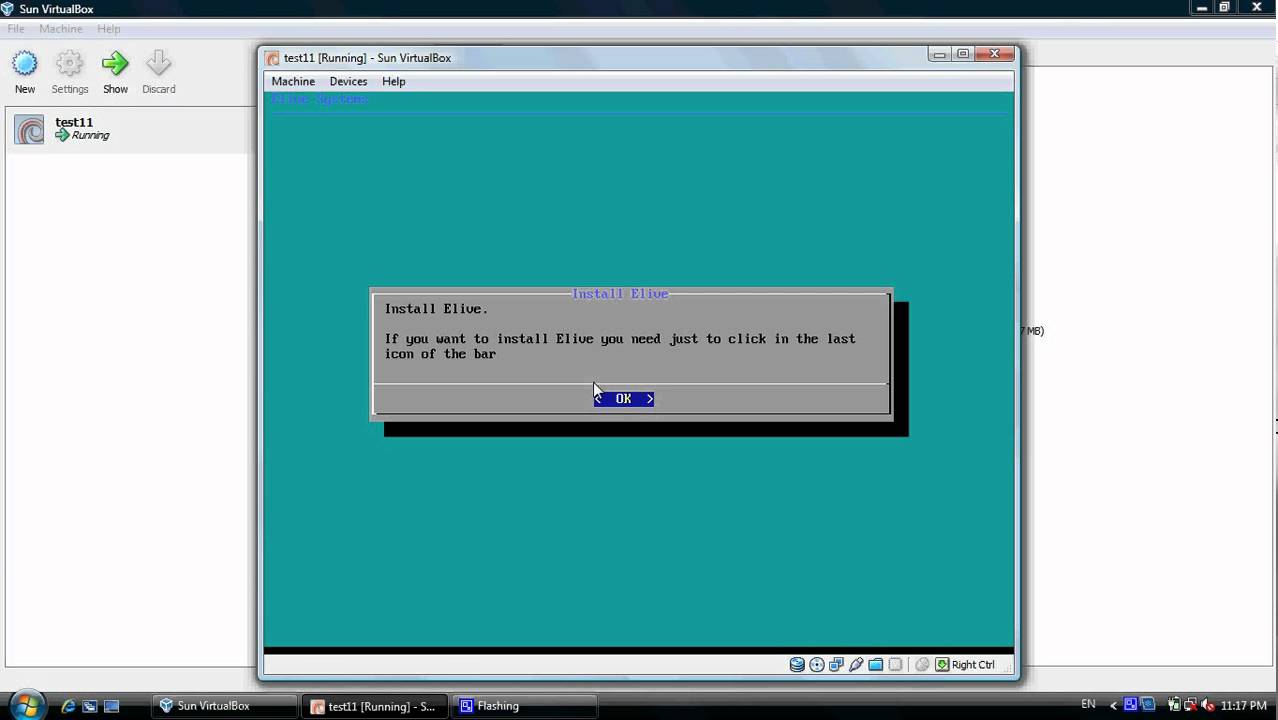
Task: Click mouse integration icon in VM status bar
Action: click(x=923, y=664)
